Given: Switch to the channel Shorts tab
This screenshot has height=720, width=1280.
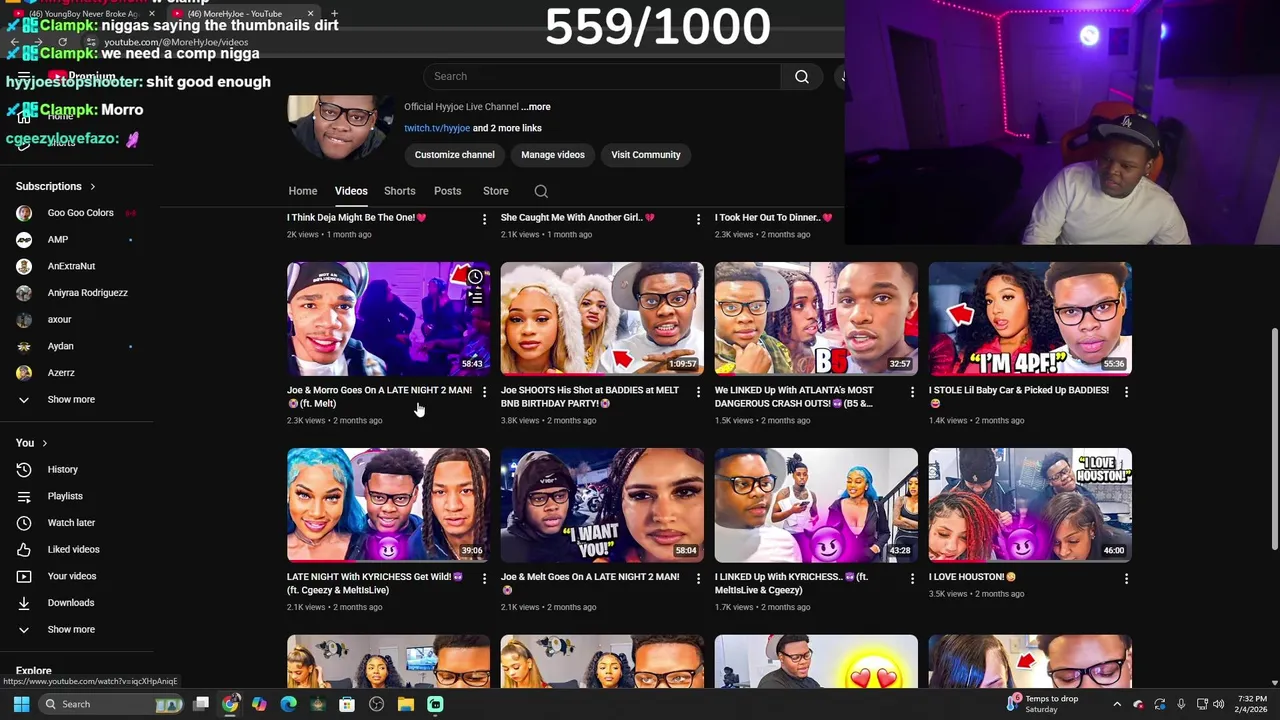Looking at the screenshot, I should 399,191.
